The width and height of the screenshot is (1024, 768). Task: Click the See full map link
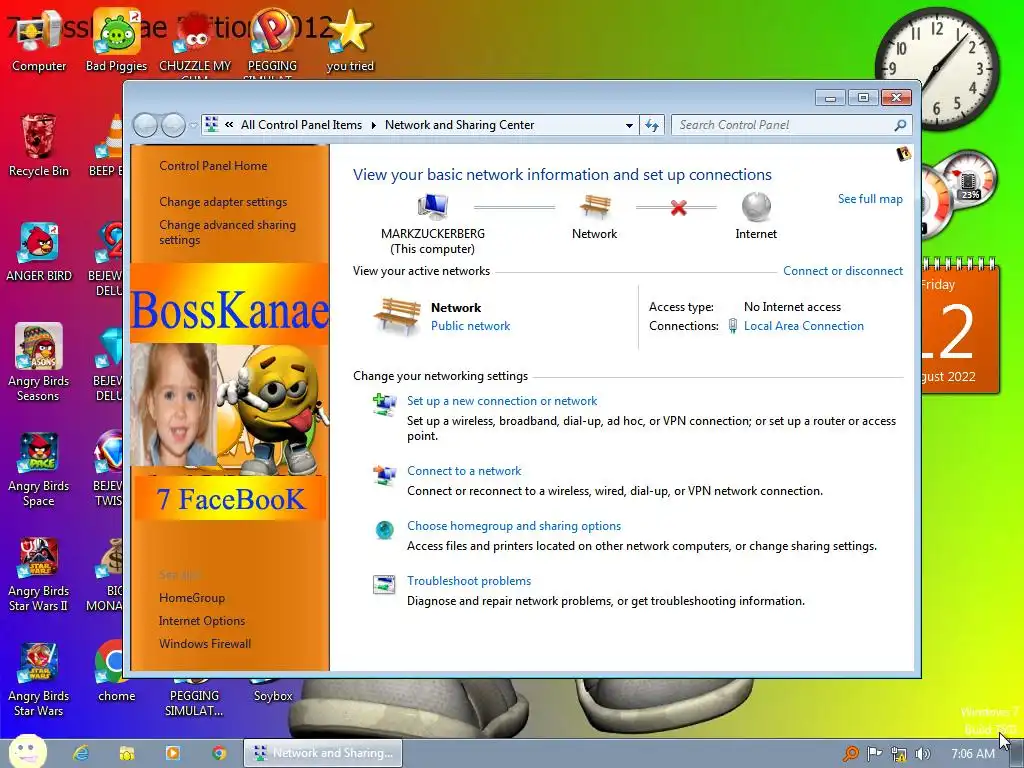[870, 199]
